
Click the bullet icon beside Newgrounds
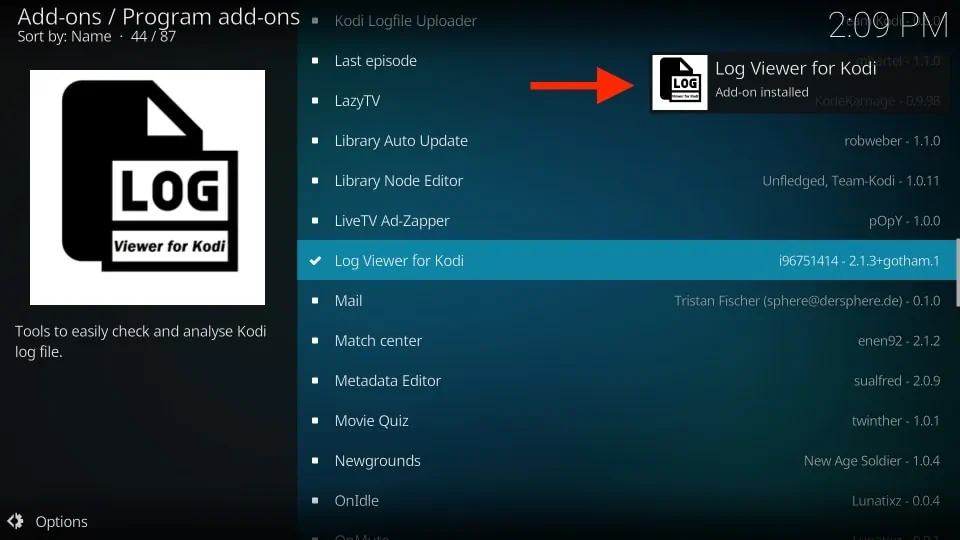315,460
